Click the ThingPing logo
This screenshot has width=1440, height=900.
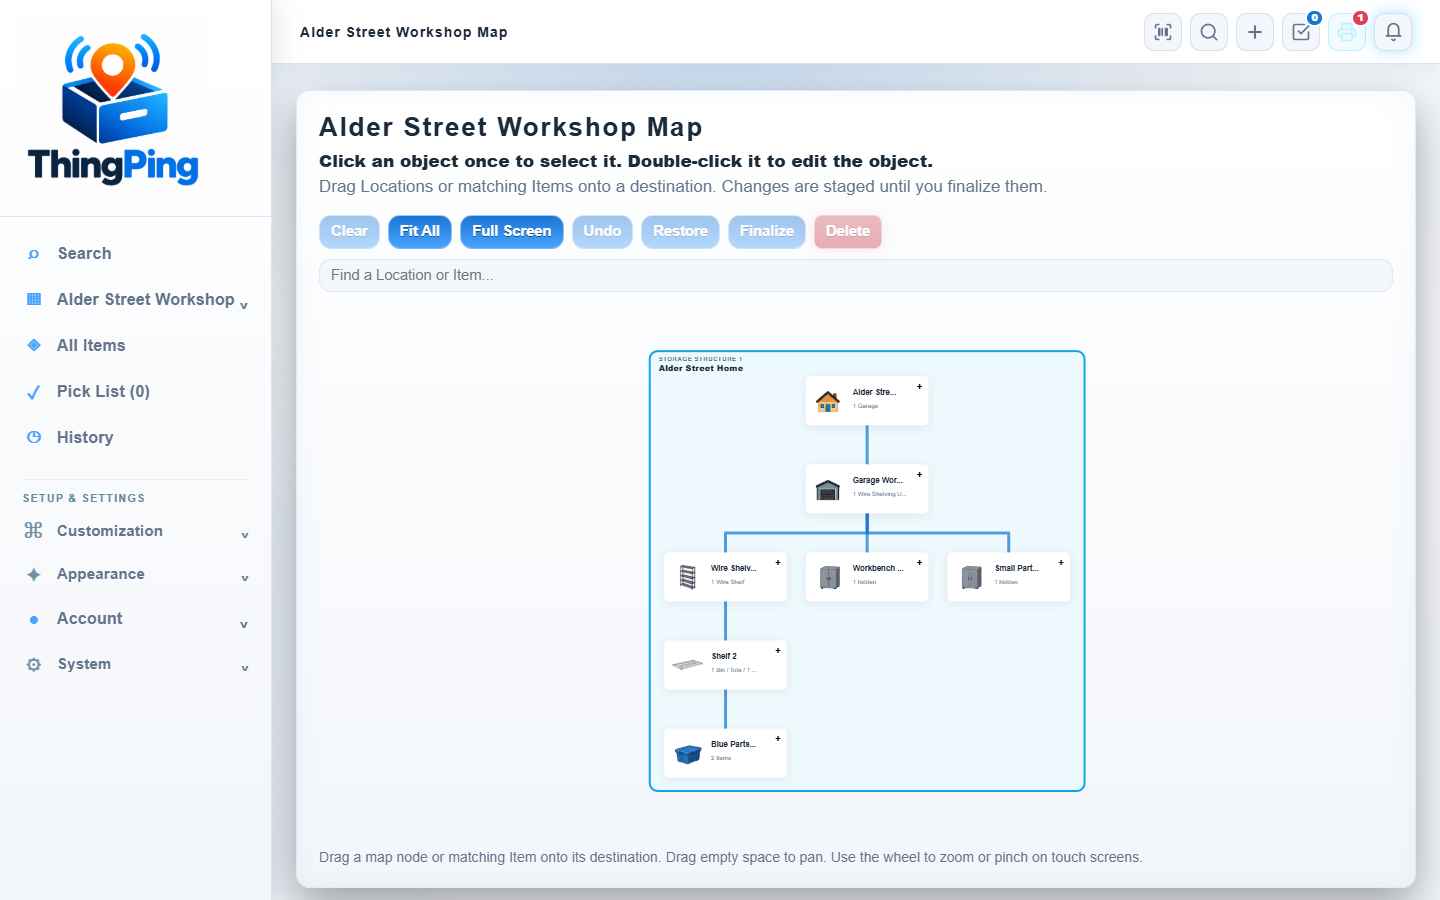(113, 110)
